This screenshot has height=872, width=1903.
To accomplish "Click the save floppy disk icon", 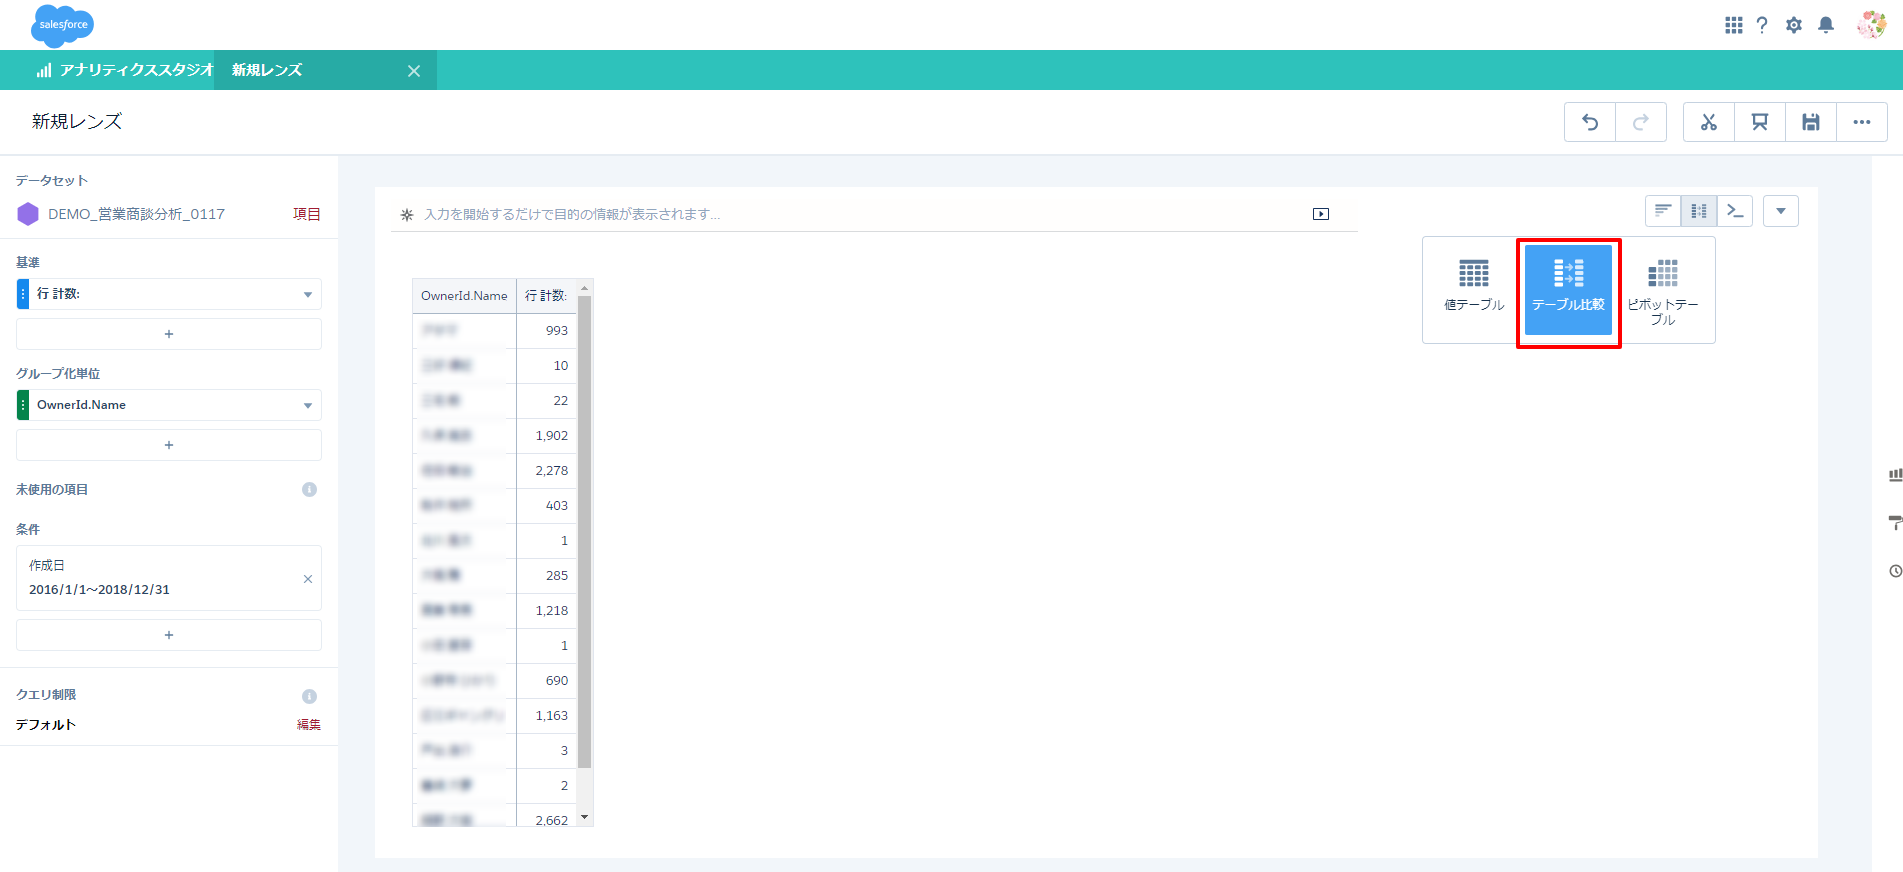I will click(1810, 122).
